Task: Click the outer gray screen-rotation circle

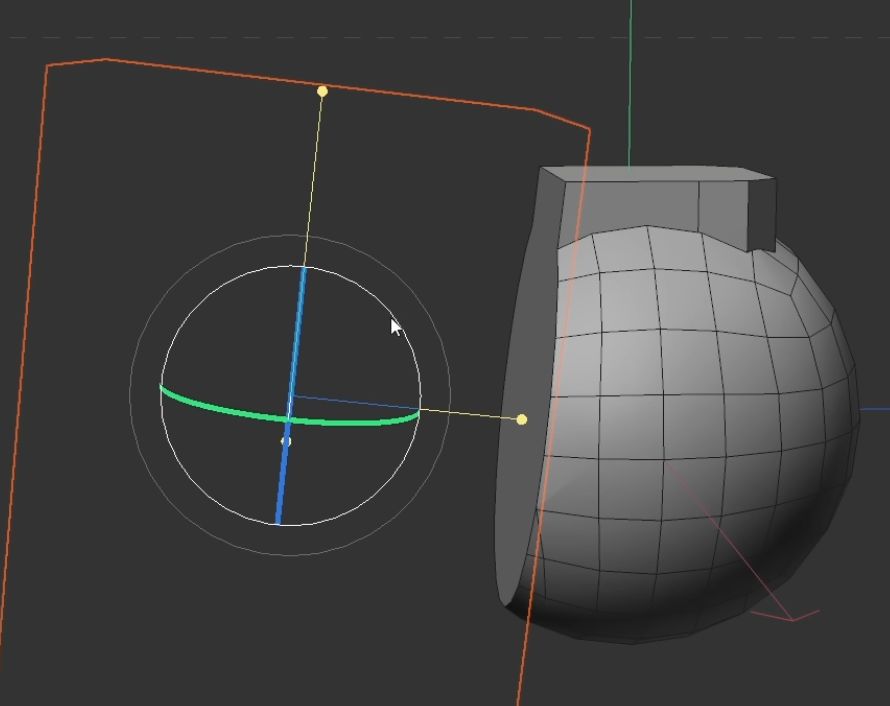Action: 130,394
